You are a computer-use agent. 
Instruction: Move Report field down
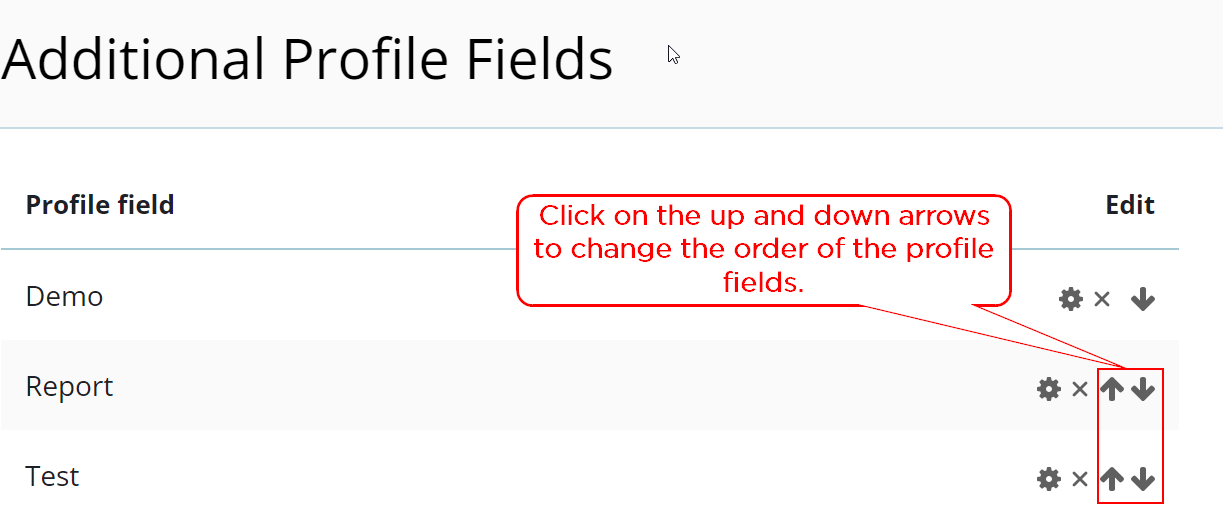[1143, 389]
